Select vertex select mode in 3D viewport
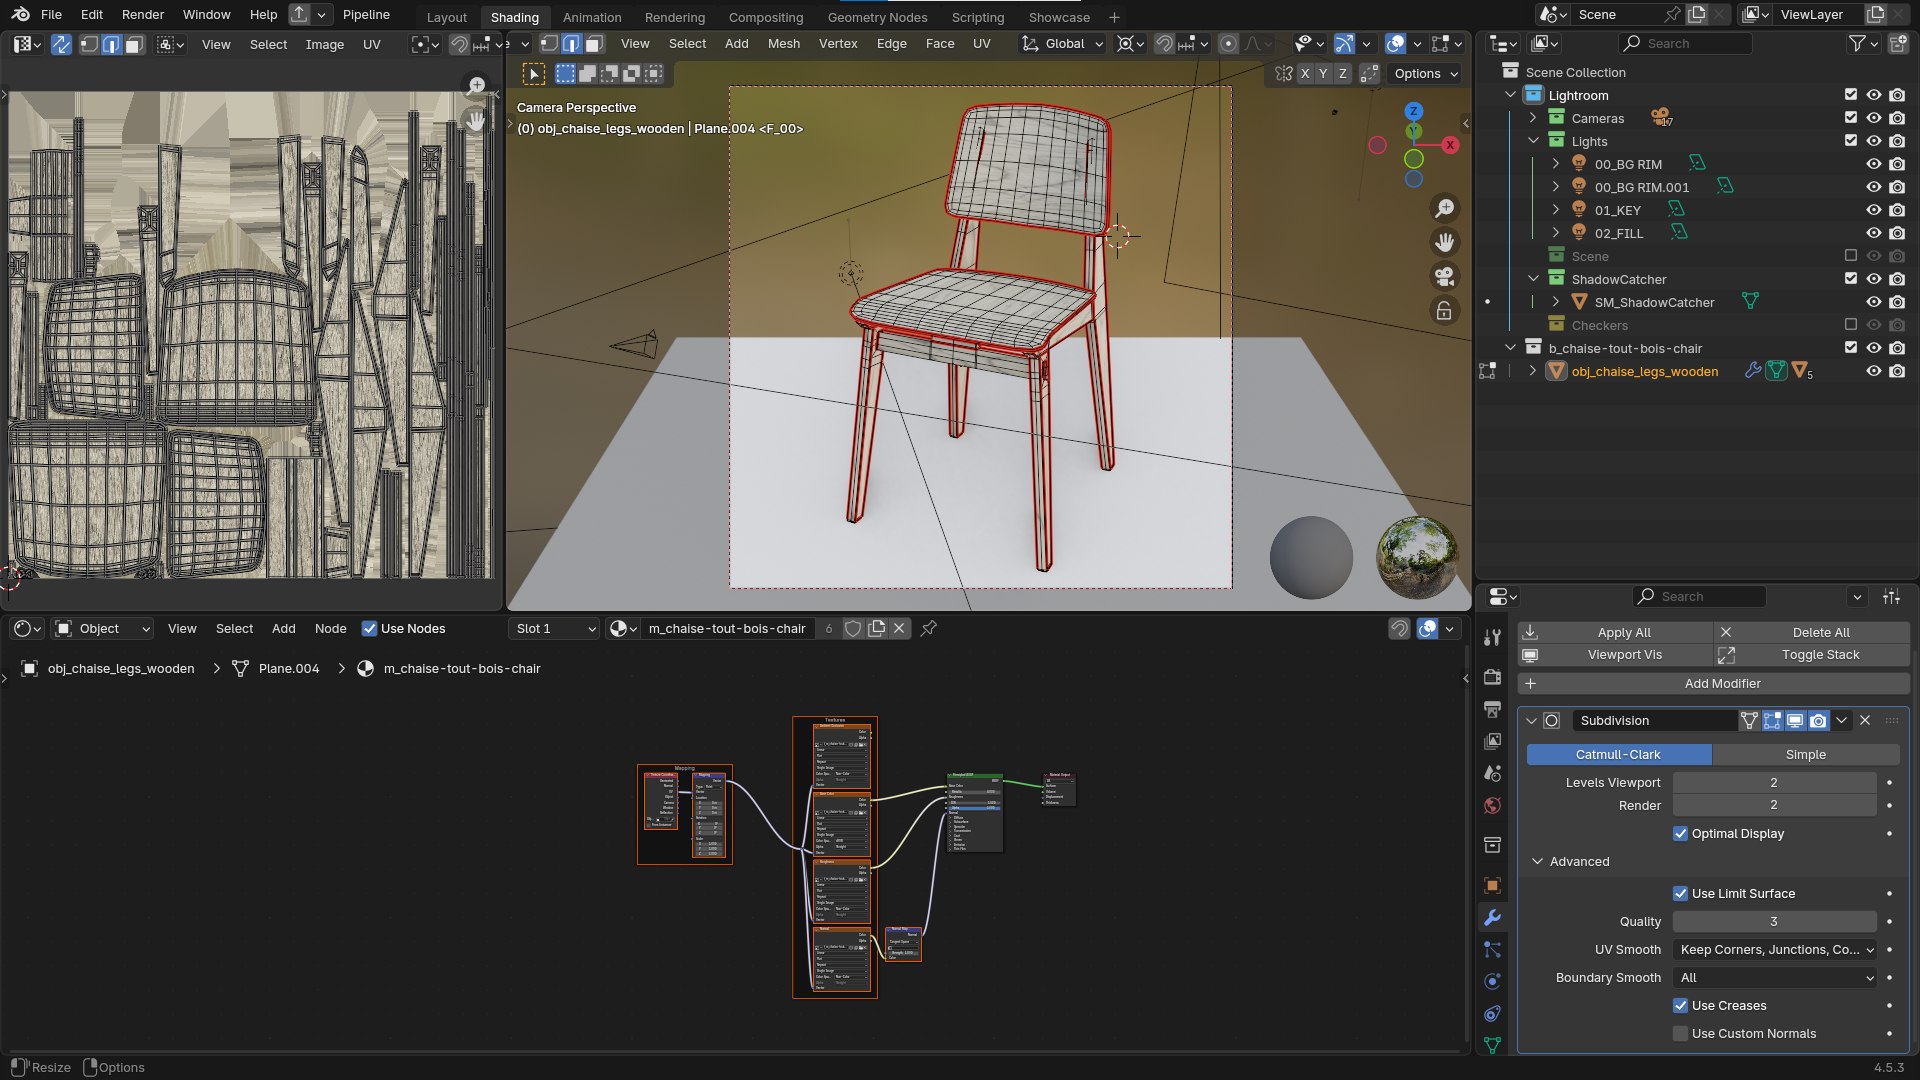The width and height of the screenshot is (1920, 1080). tap(549, 44)
